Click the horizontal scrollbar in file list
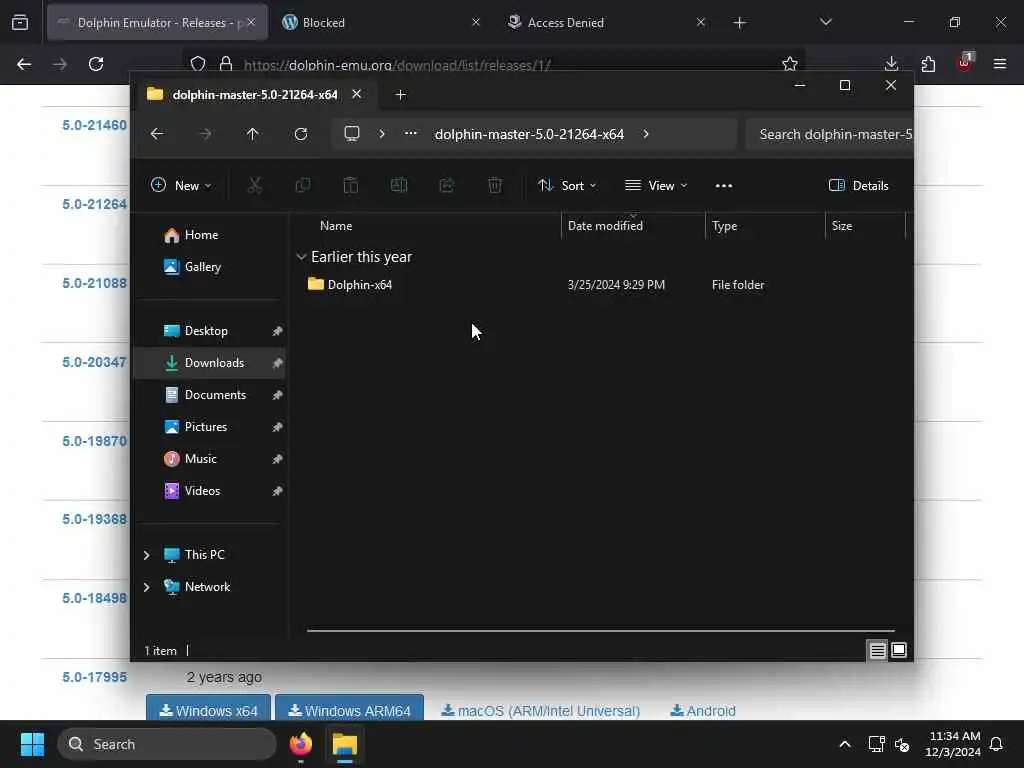The height and width of the screenshot is (768, 1024). [x=600, y=631]
